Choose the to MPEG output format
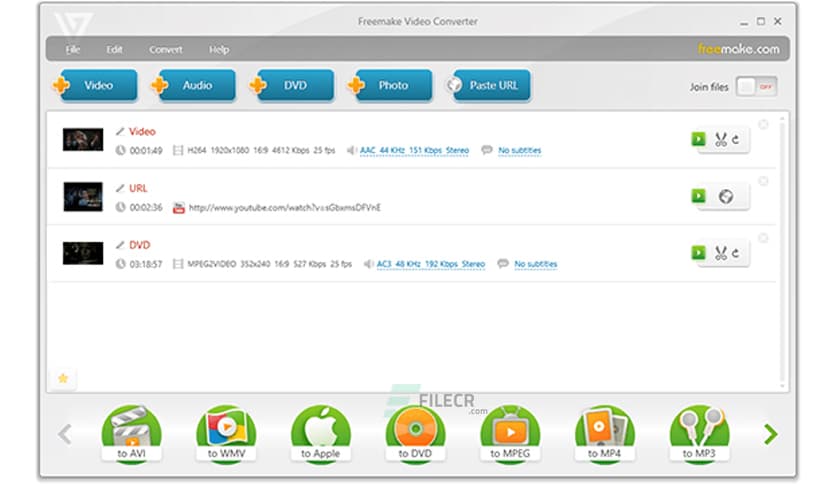 point(510,433)
